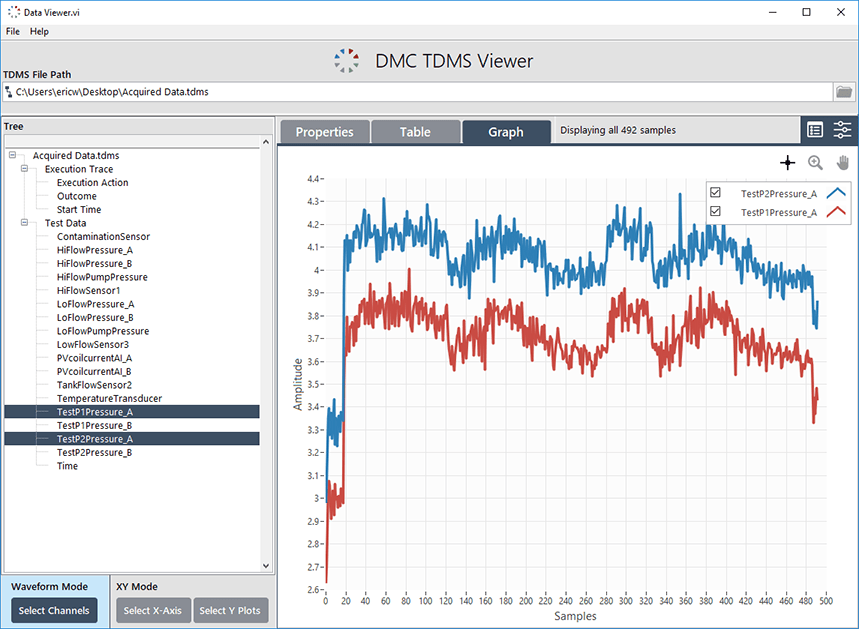Click the path type icon in file path

click(9, 92)
